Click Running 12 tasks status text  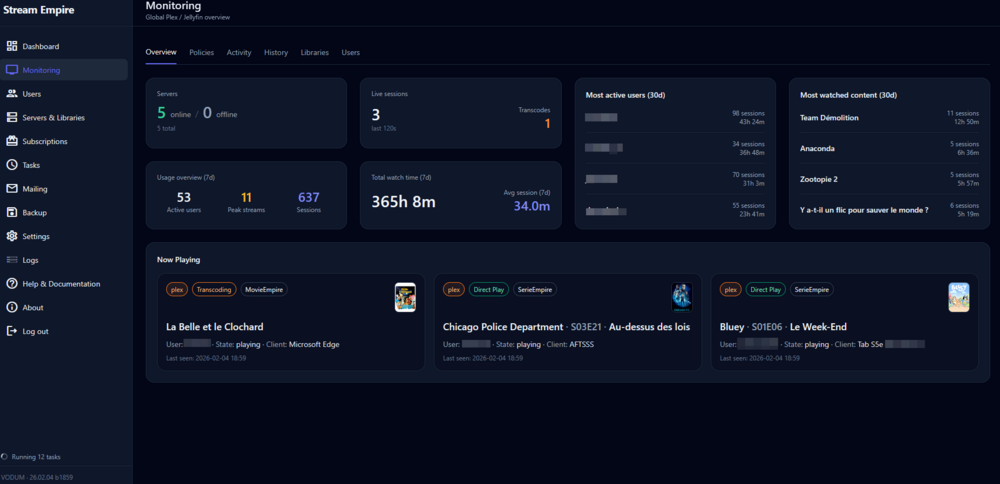pos(36,457)
